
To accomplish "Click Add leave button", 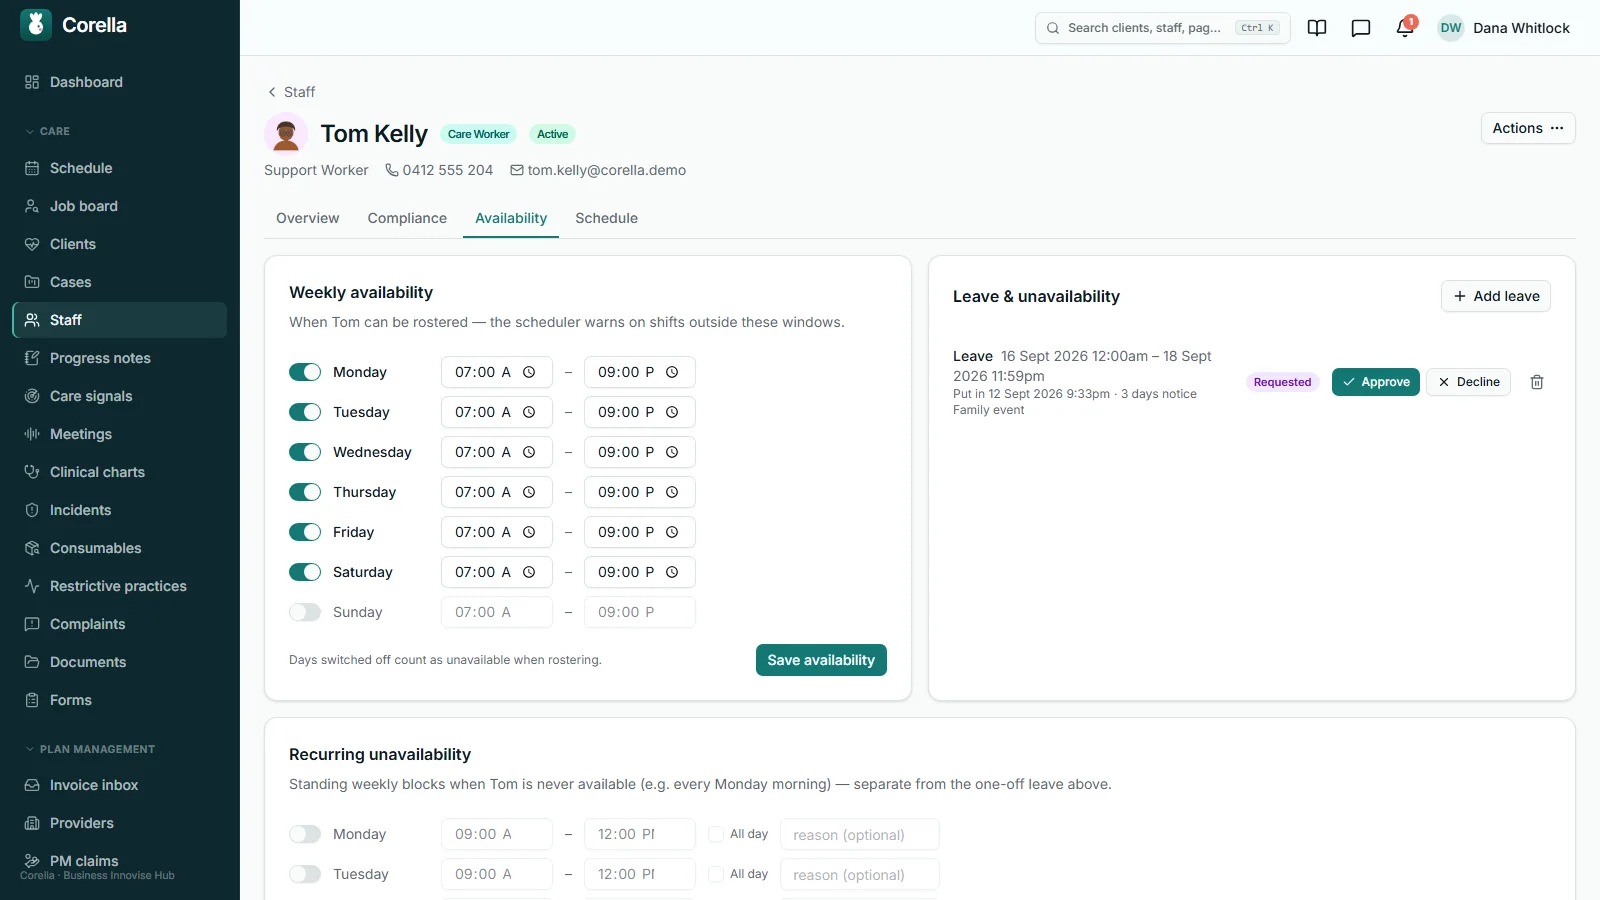I will (x=1496, y=296).
